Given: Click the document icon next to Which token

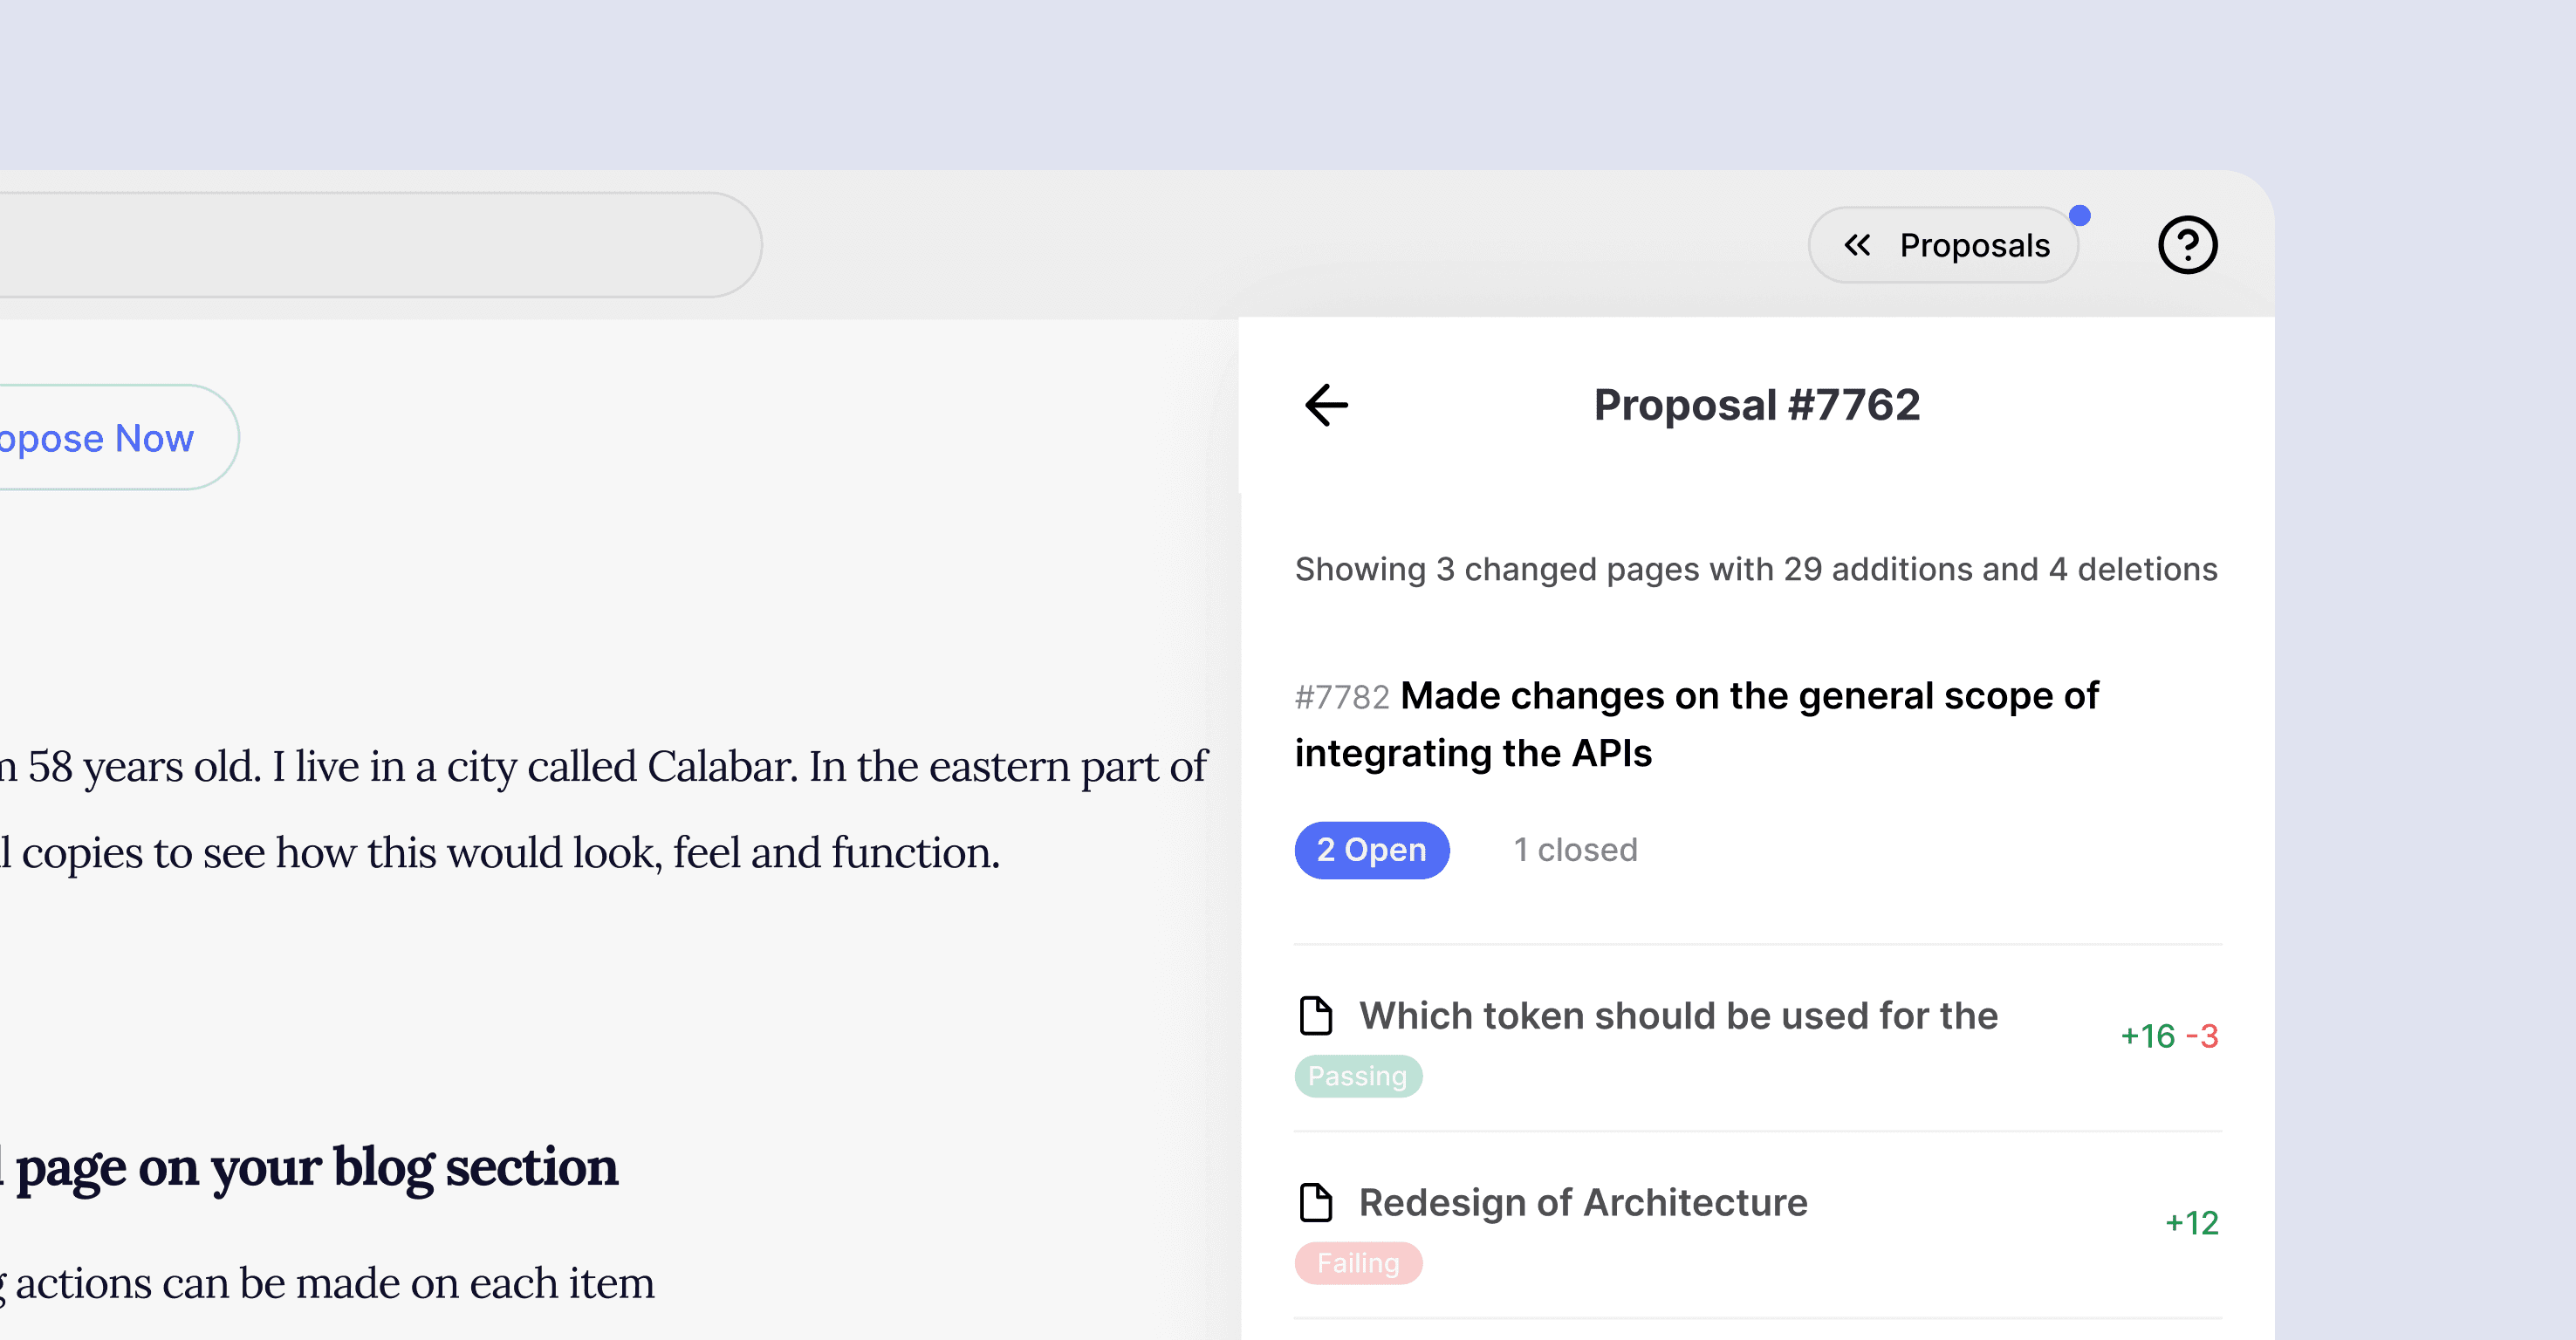Looking at the screenshot, I should click(x=1315, y=1015).
